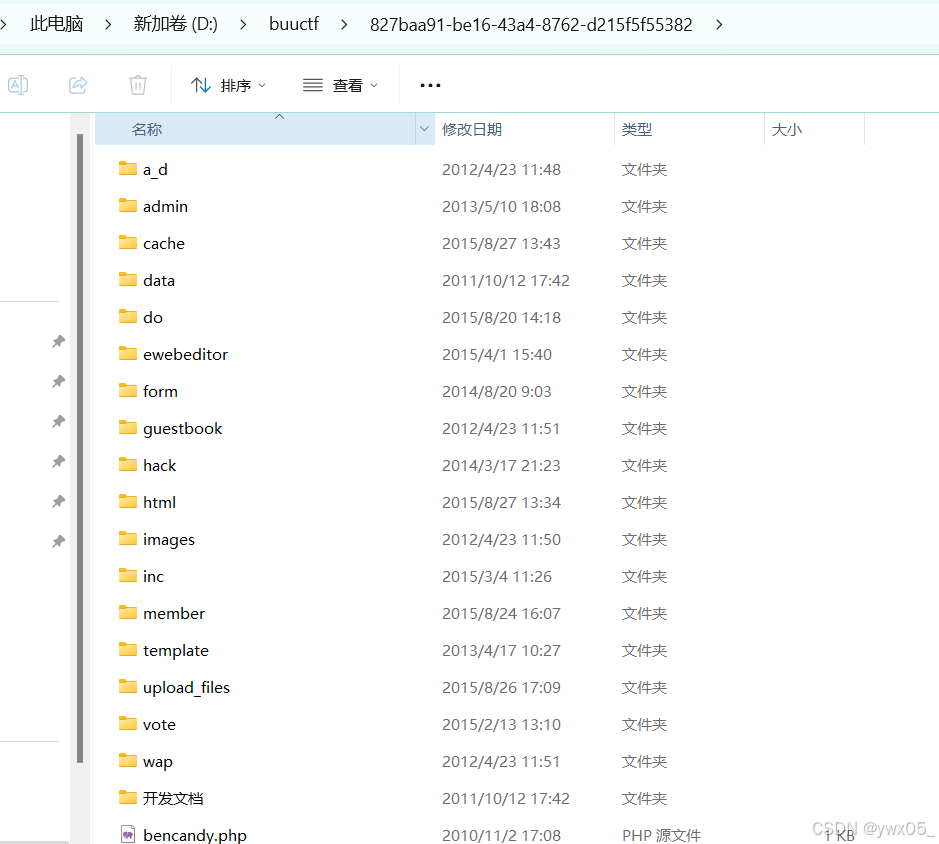The image size is (939, 844).
Task: Open the admin folder
Action: (x=165, y=206)
